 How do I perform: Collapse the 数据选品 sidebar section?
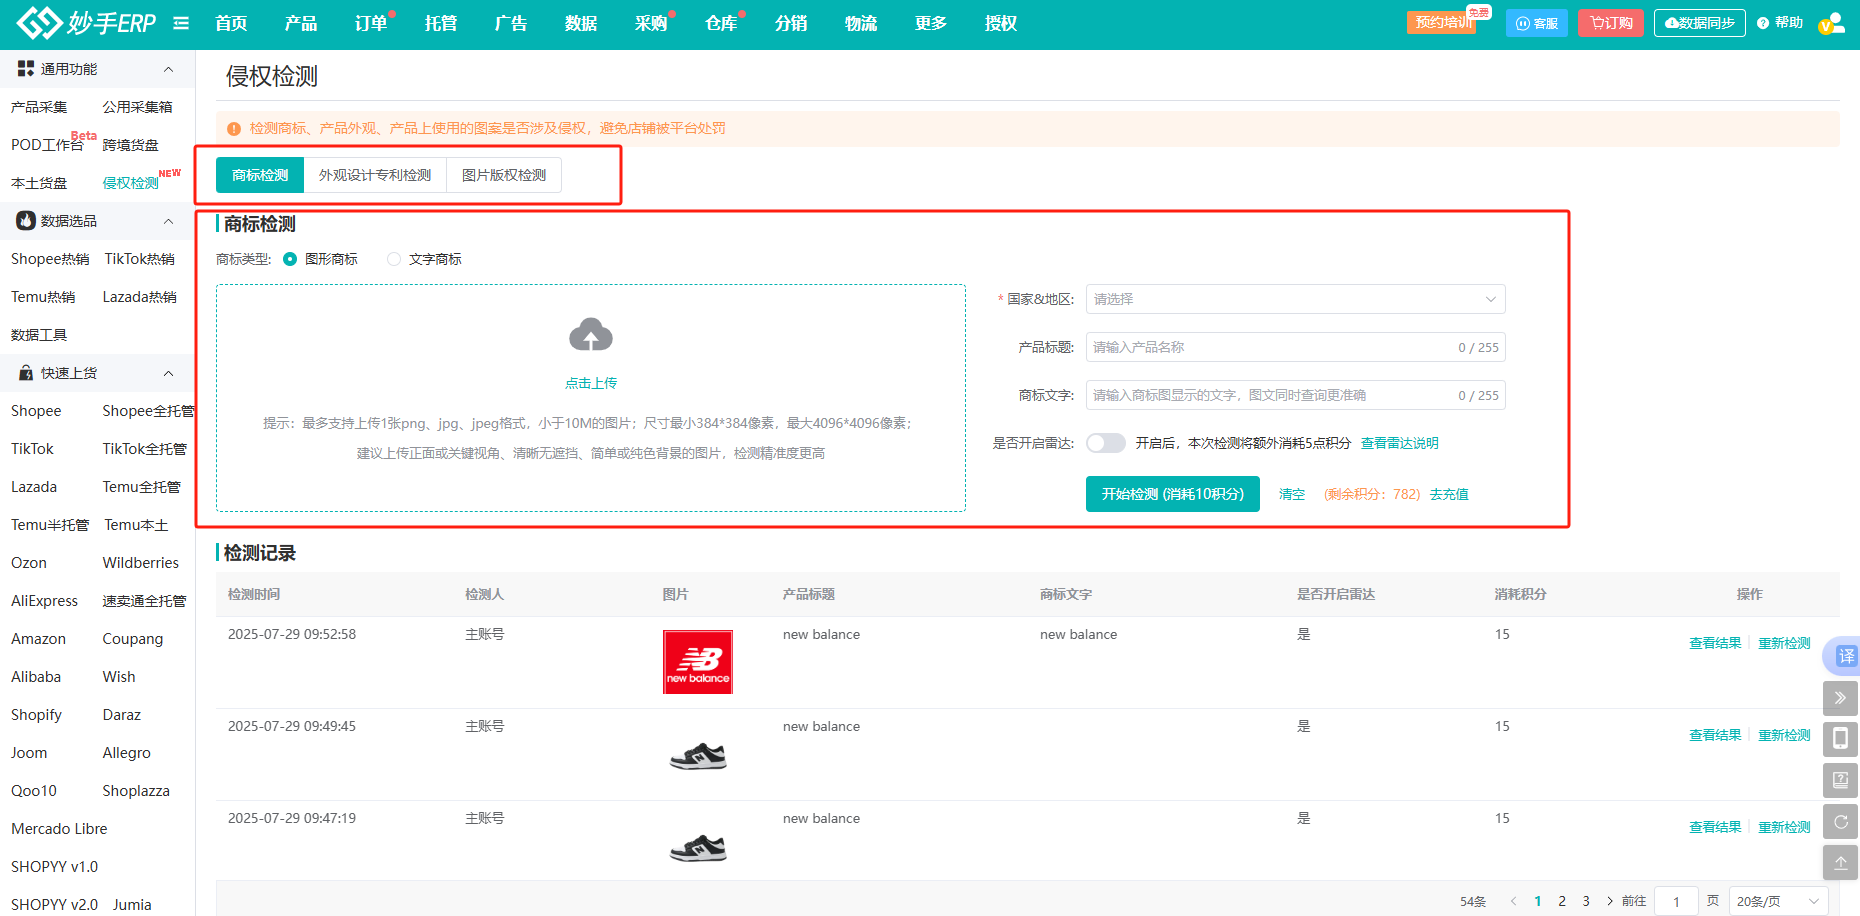168,221
